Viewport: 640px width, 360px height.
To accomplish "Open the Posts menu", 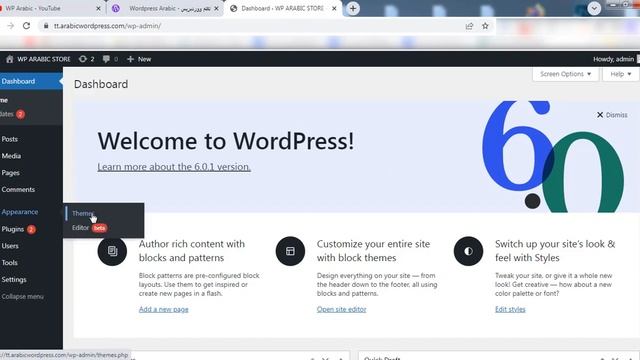I will pyautogui.click(x=30, y=139).
